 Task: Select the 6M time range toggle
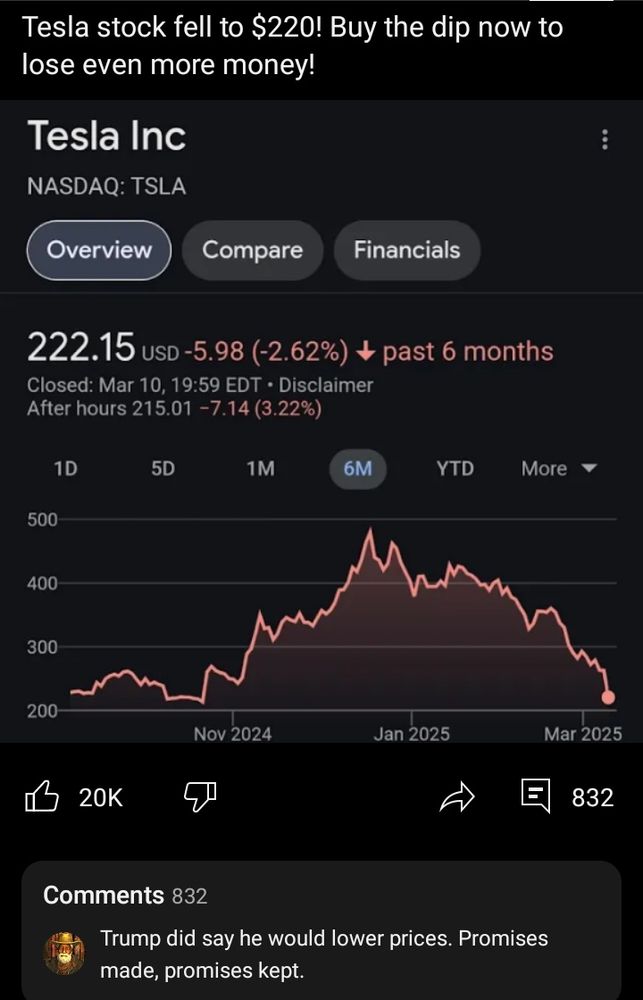click(x=357, y=468)
